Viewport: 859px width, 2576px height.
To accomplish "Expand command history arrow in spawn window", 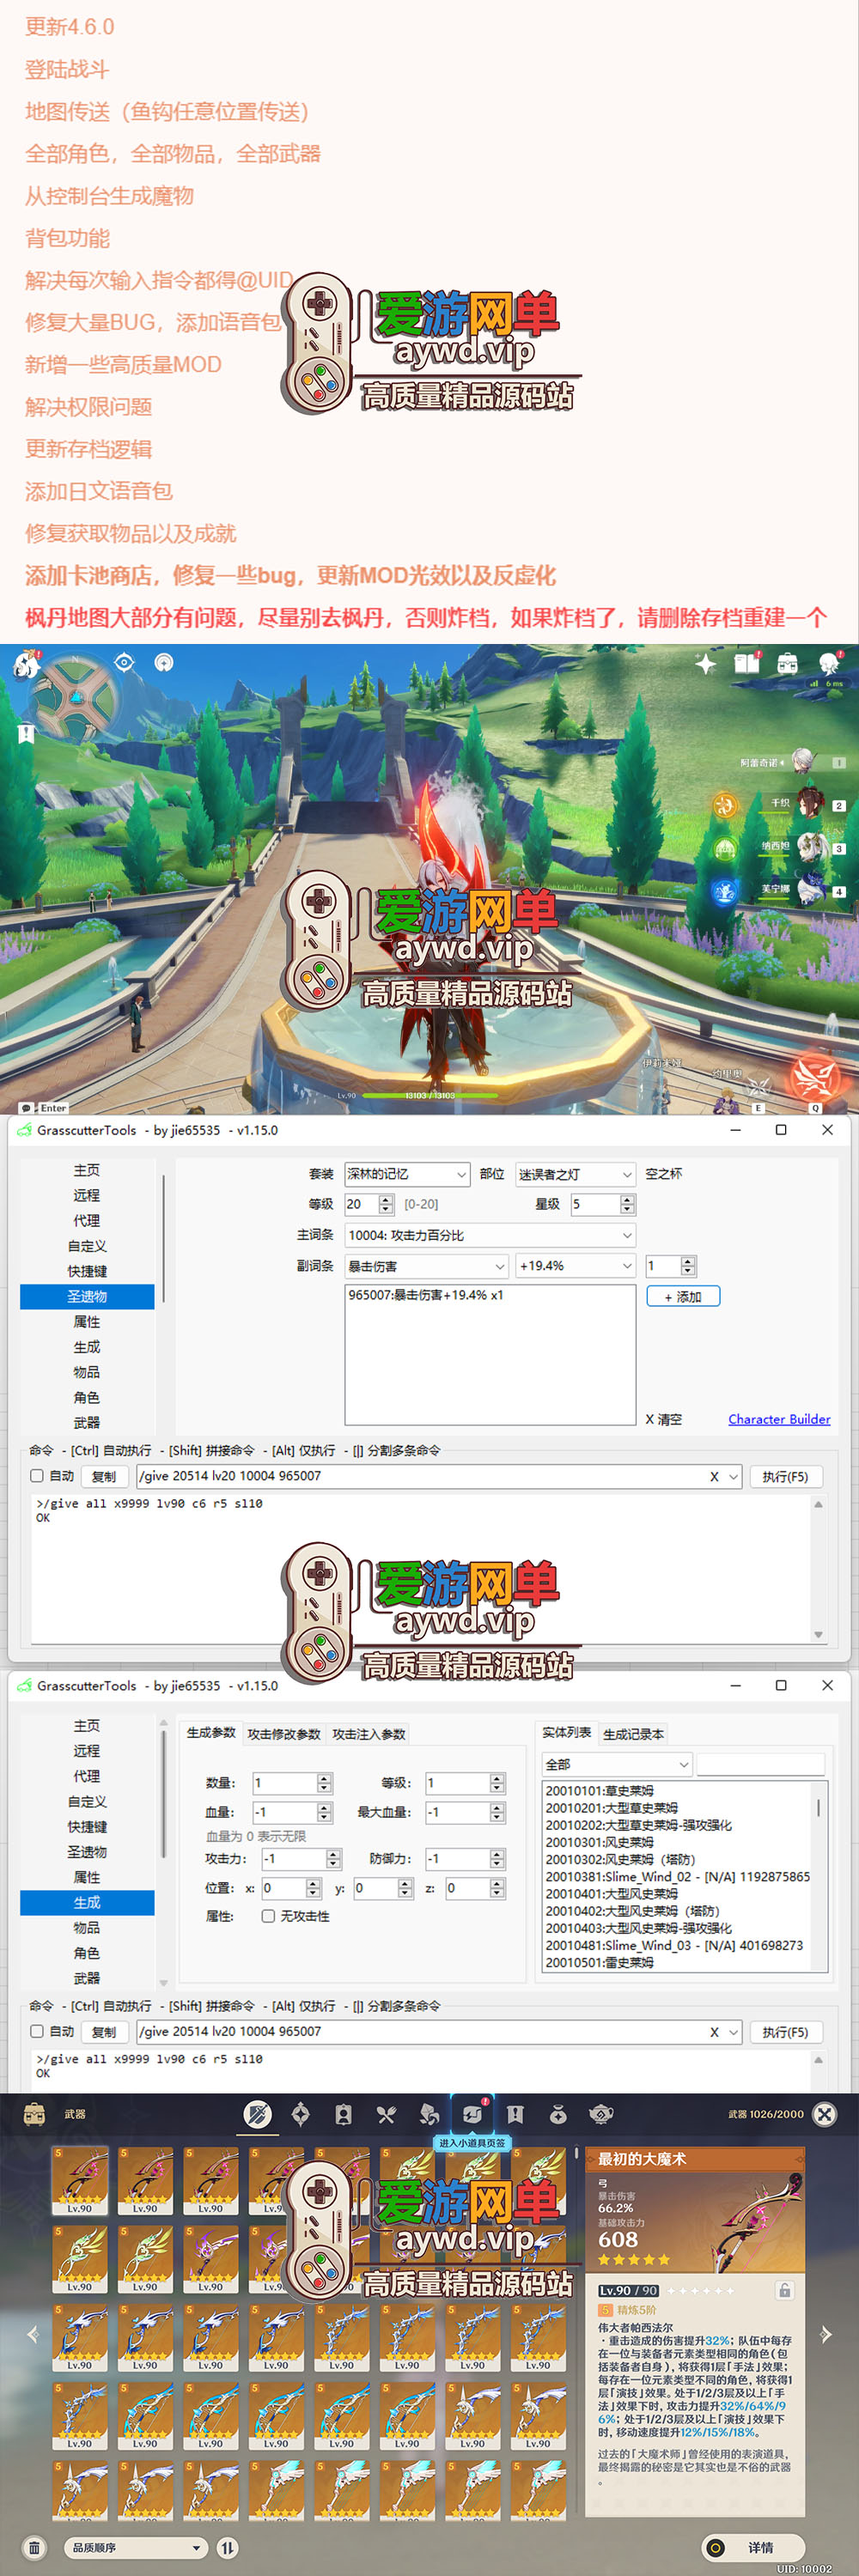I will point(733,2032).
